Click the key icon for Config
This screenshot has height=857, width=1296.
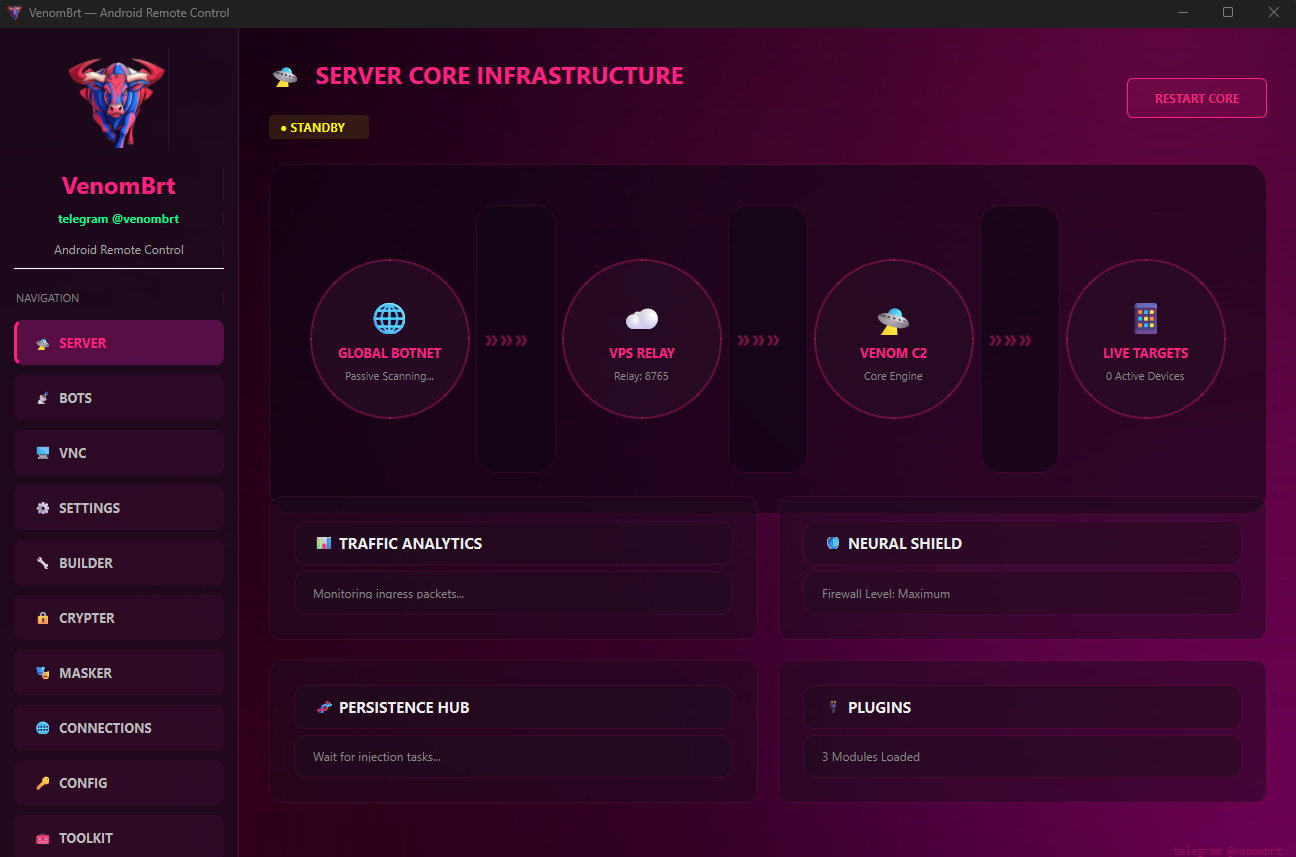coord(43,783)
